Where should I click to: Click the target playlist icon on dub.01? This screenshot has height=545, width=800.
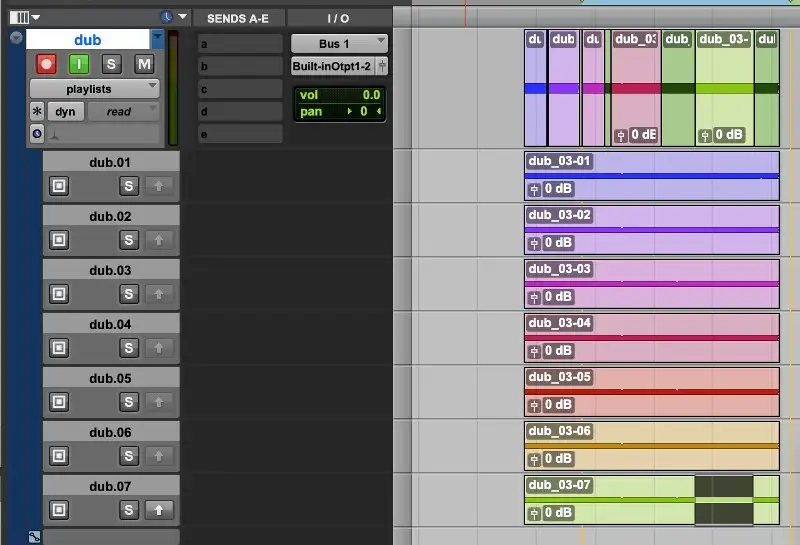point(59,185)
